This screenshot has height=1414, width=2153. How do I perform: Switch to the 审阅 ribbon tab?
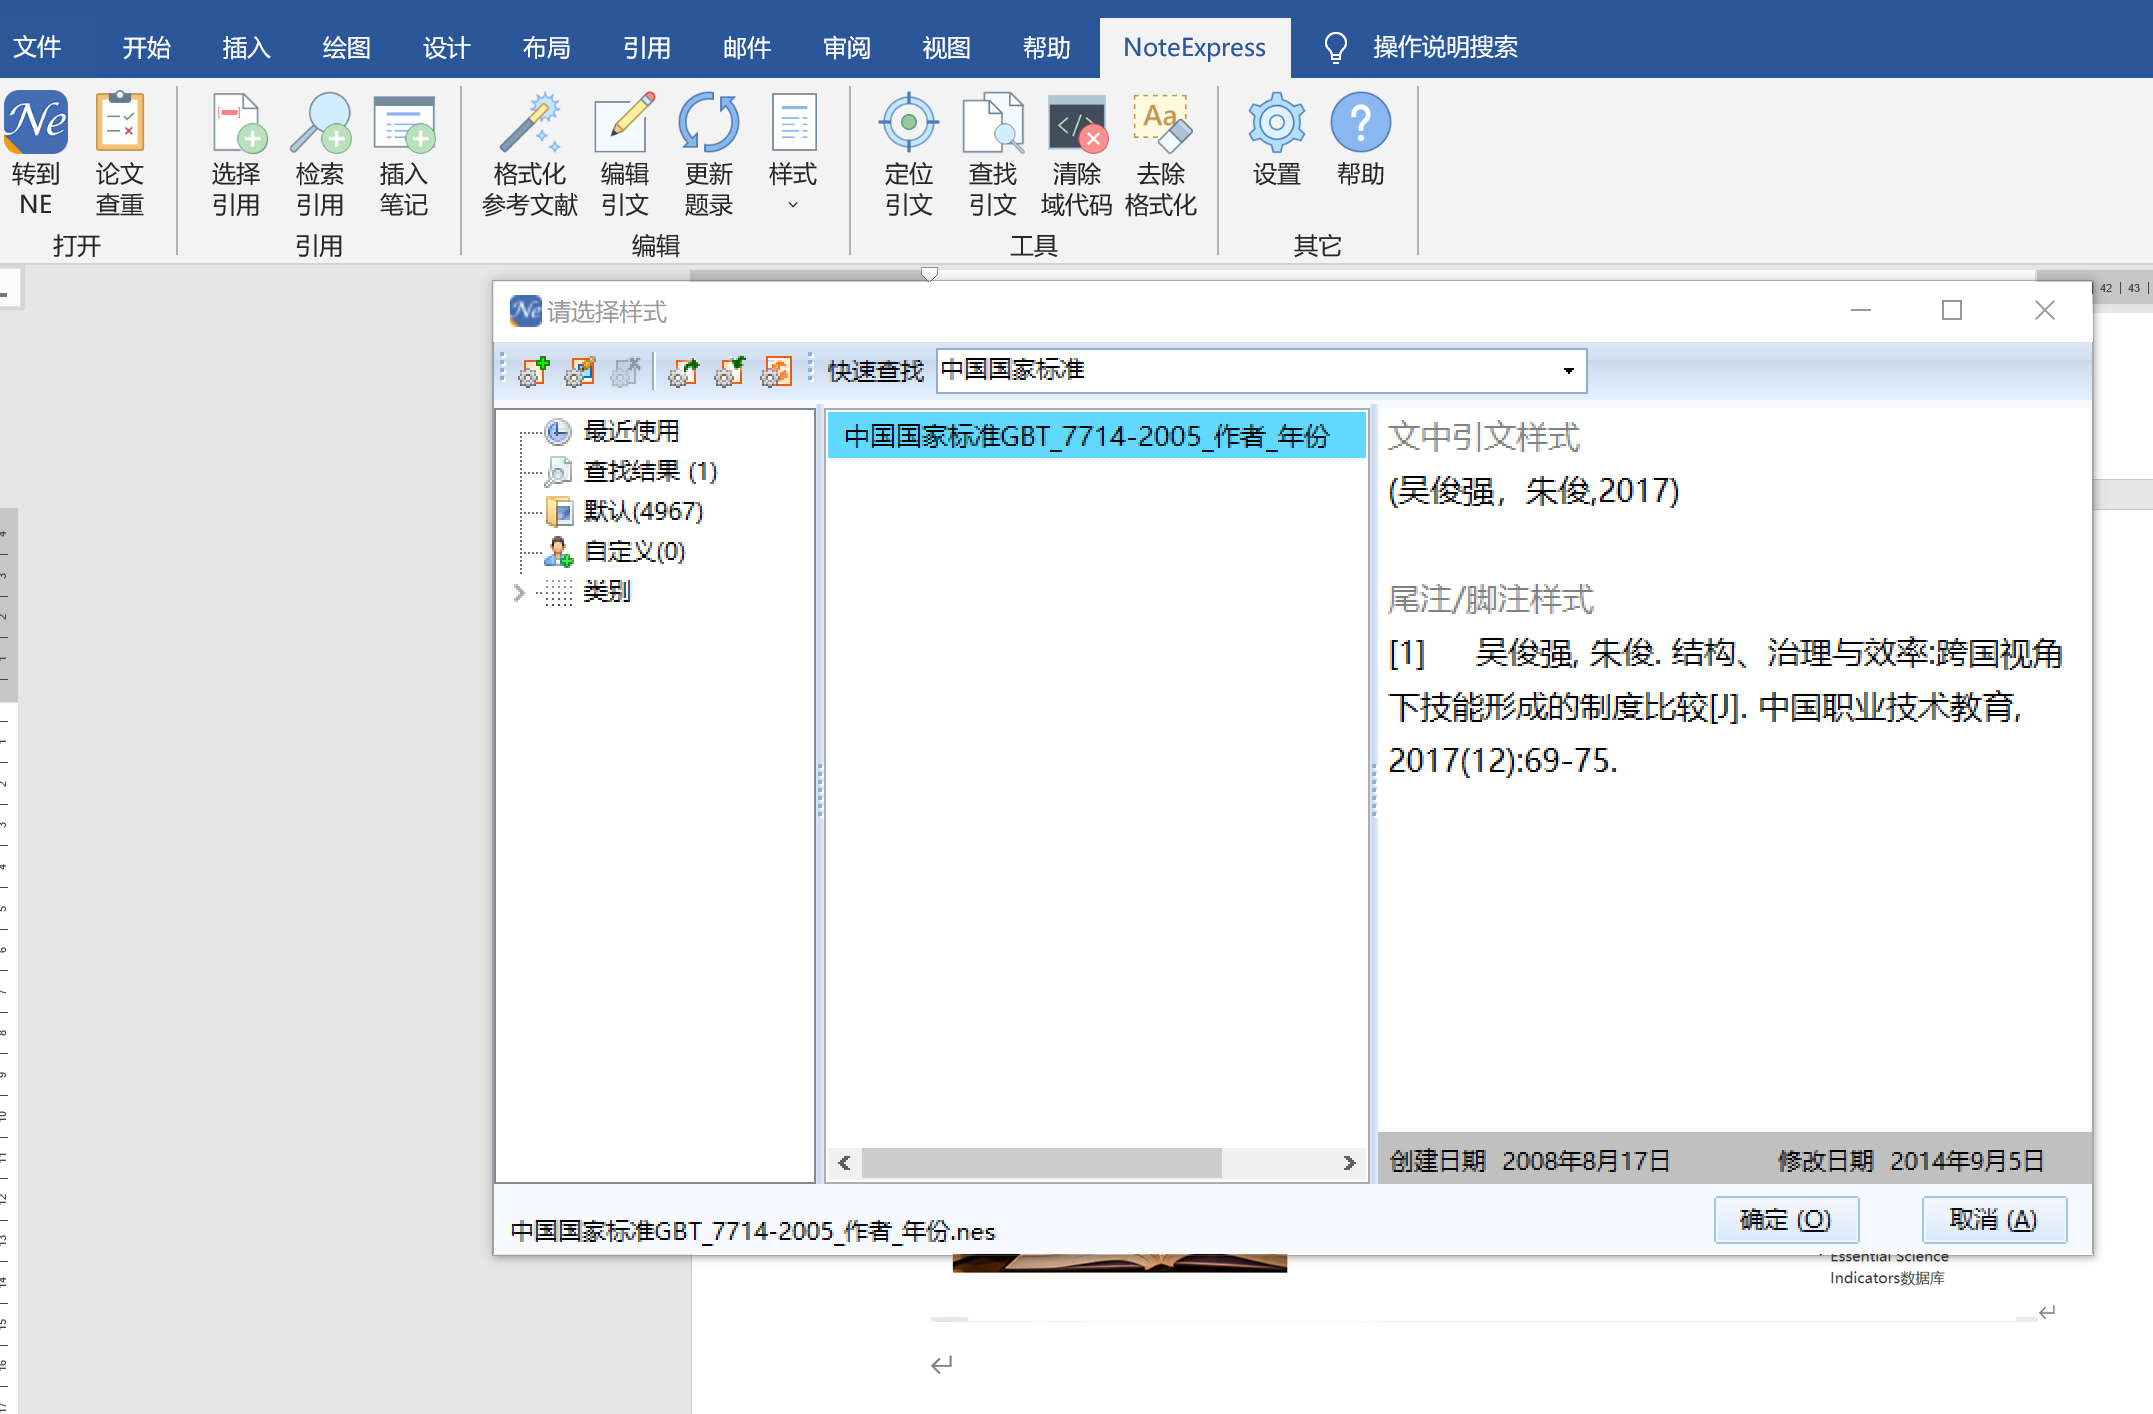(846, 47)
